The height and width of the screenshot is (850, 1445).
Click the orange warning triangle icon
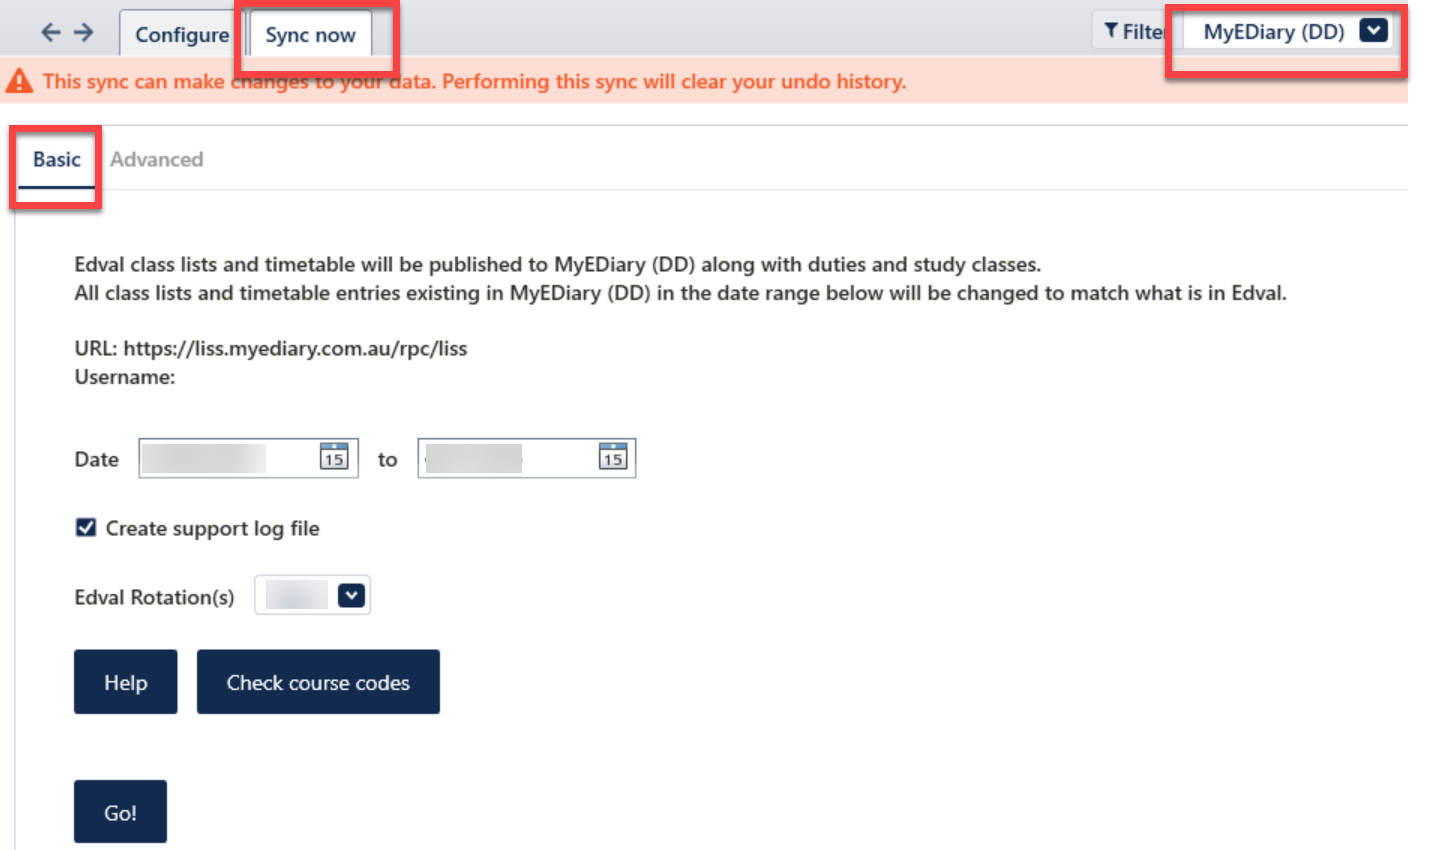pyautogui.click(x=19, y=80)
